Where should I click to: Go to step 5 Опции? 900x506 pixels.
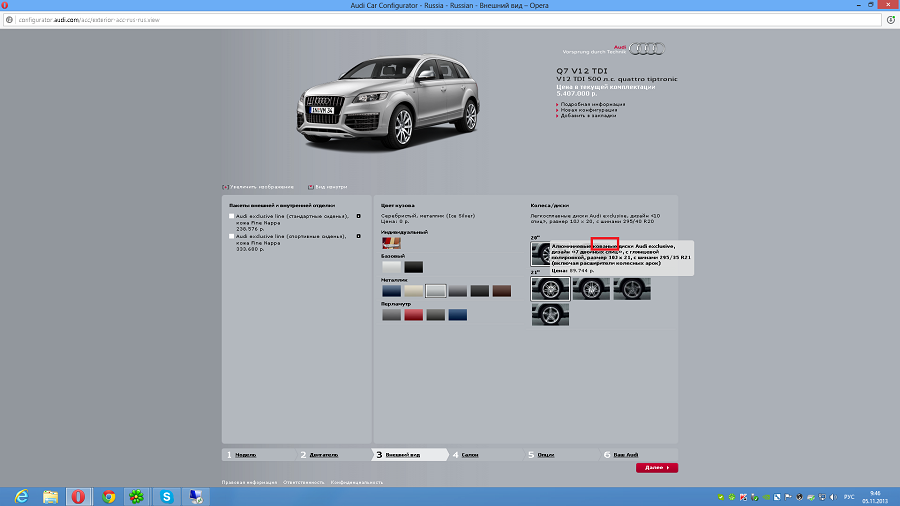pyautogui.click(x=545, y=455)
